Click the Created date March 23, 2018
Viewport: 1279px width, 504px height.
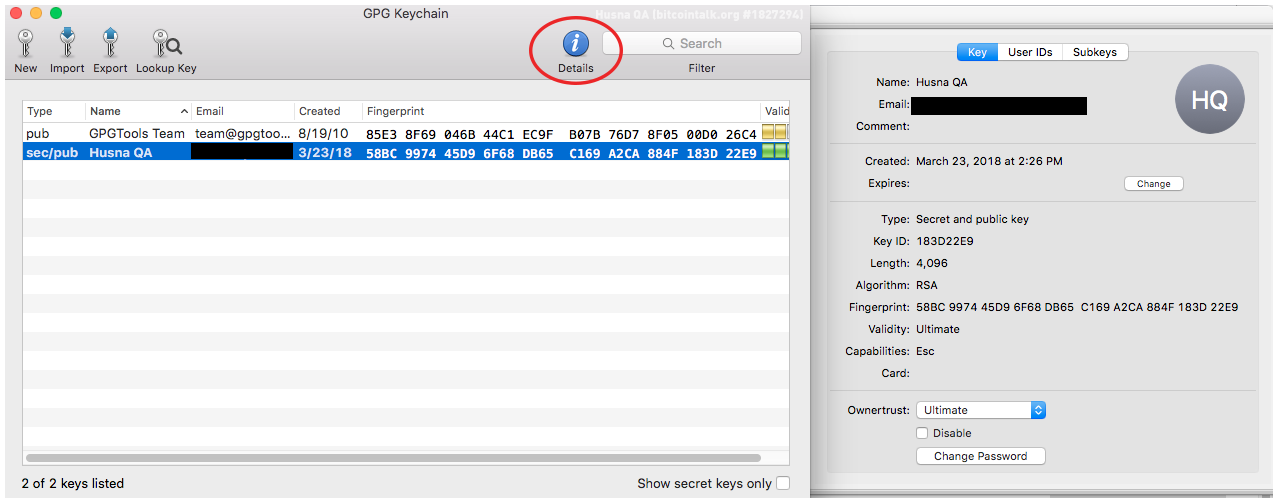989,161
